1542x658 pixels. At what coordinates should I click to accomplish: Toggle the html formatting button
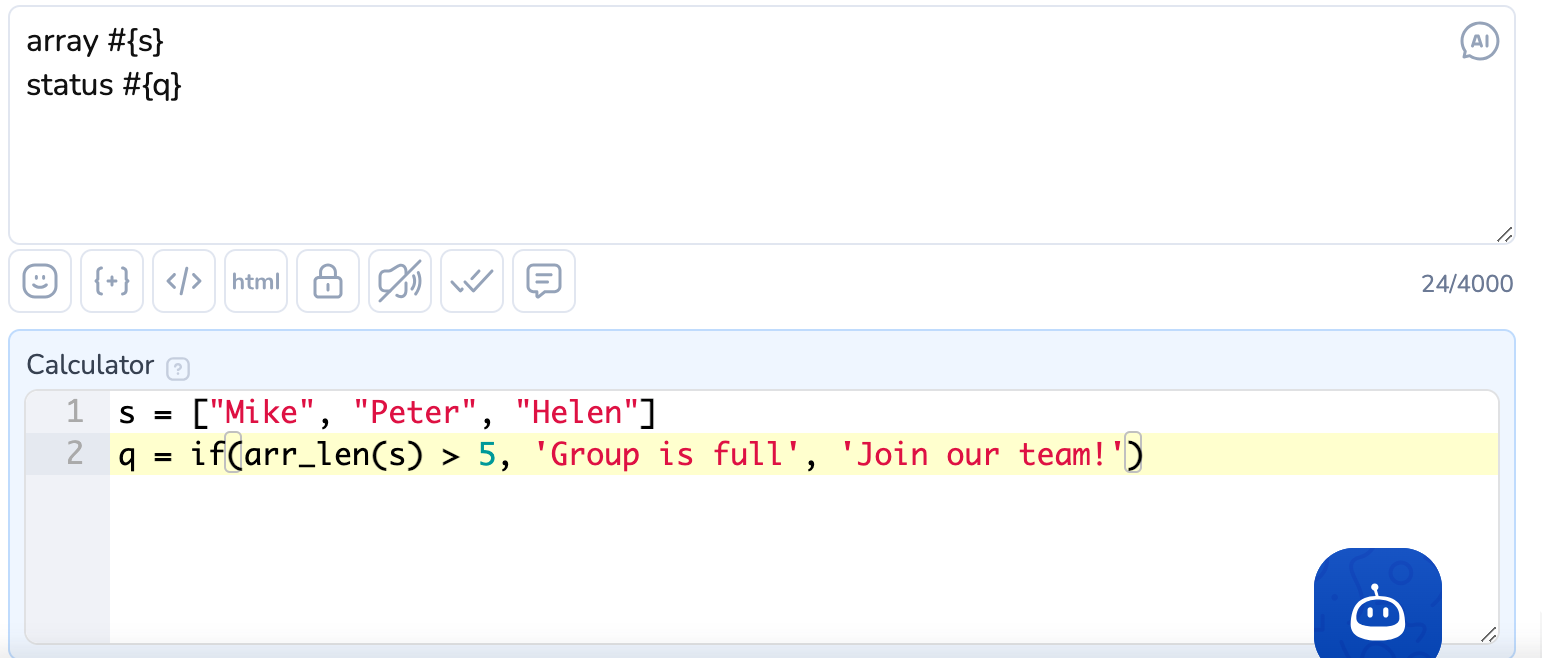256,281
